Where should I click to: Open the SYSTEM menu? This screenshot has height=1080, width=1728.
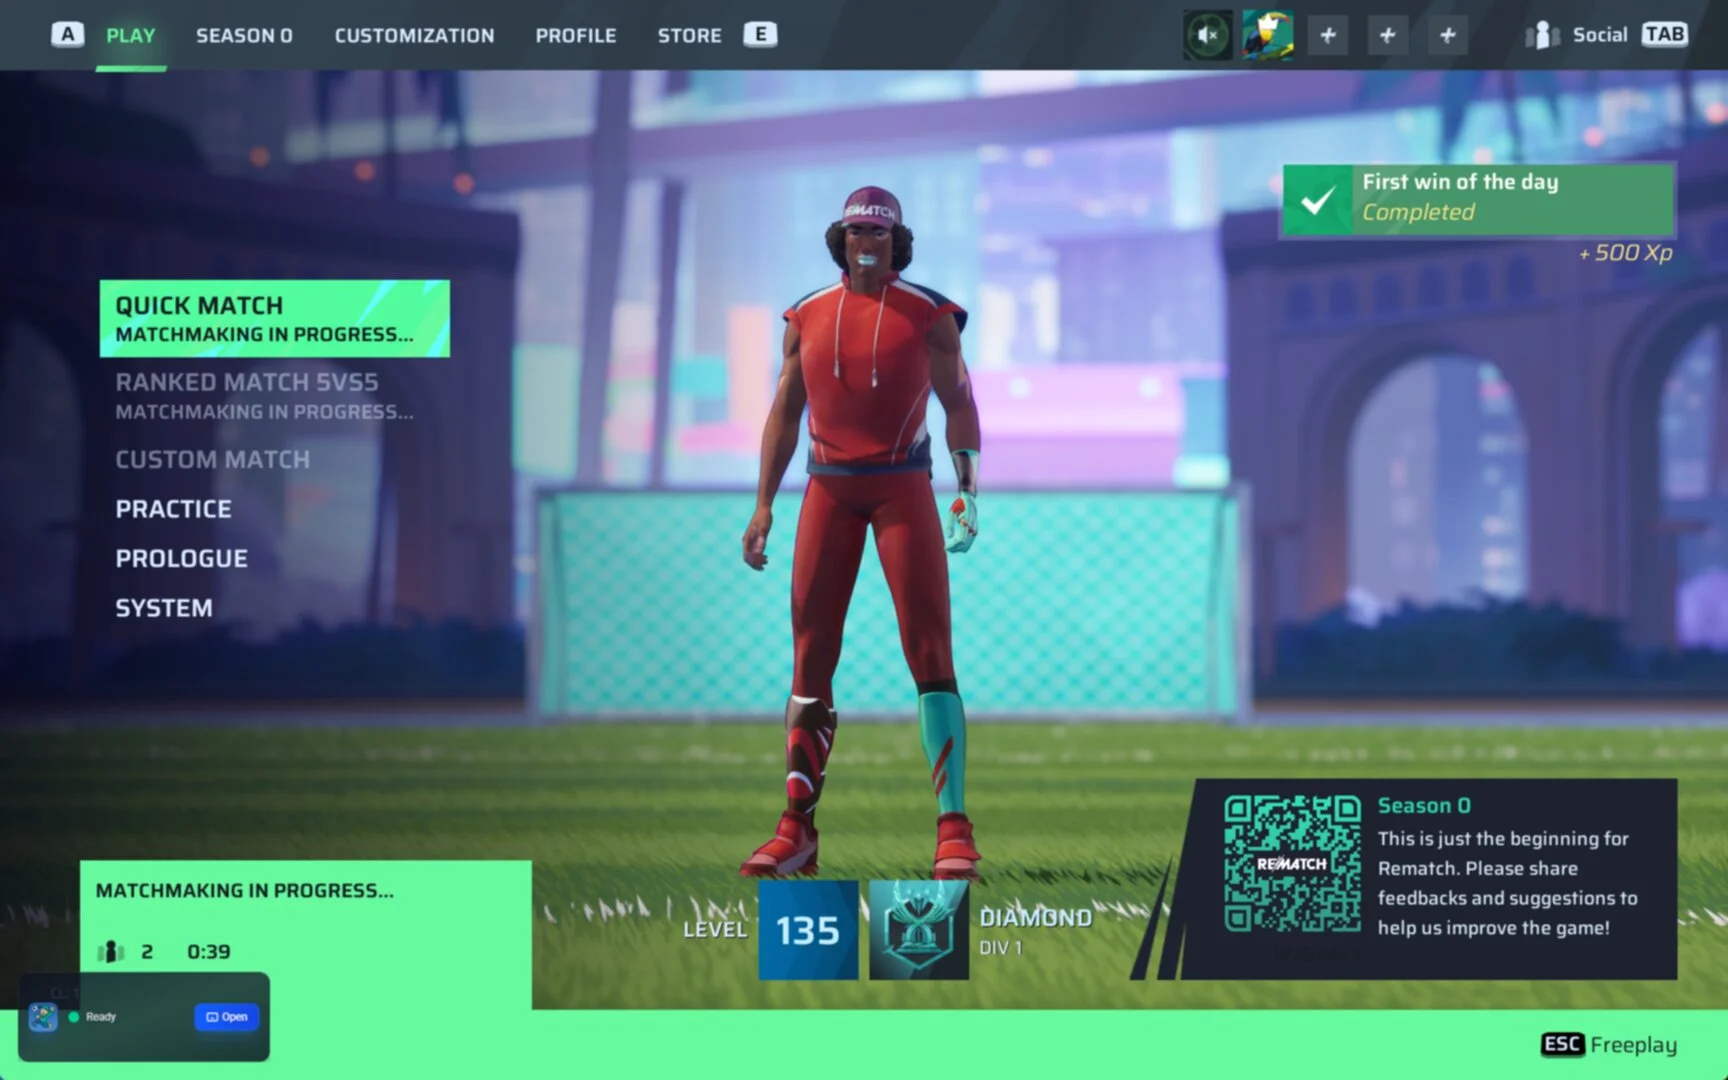pos(164,608)
